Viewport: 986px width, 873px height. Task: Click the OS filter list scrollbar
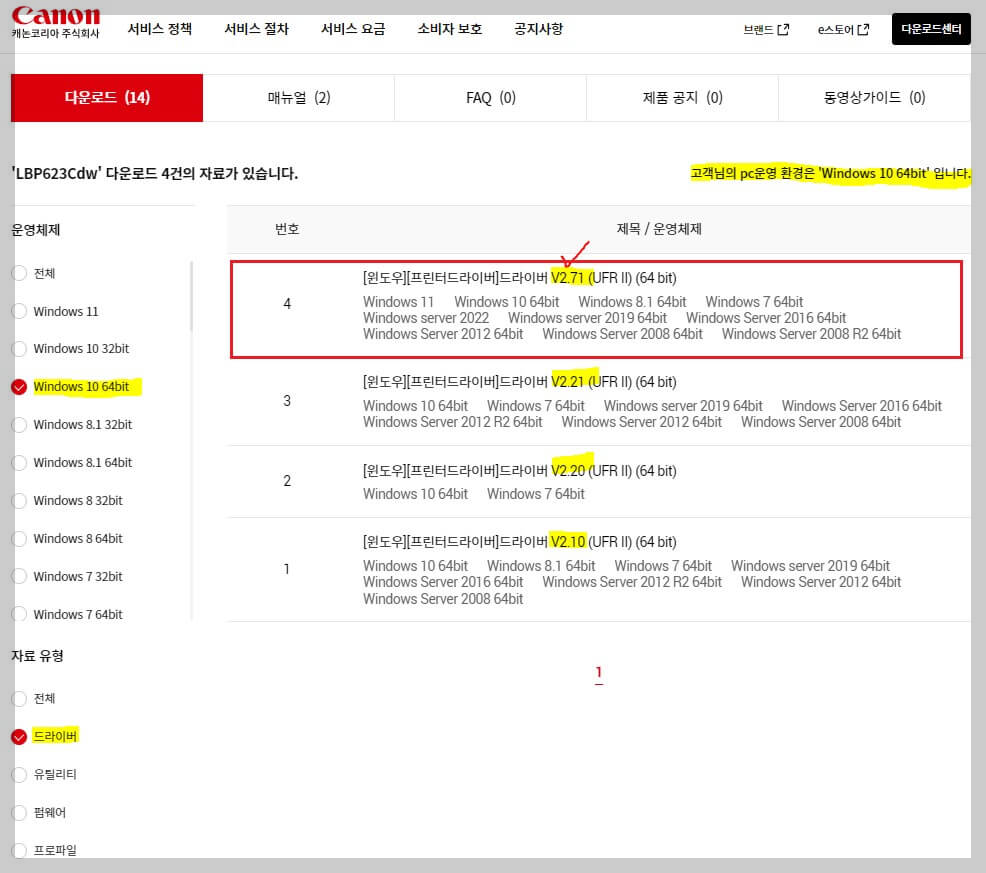pos(191,296)
